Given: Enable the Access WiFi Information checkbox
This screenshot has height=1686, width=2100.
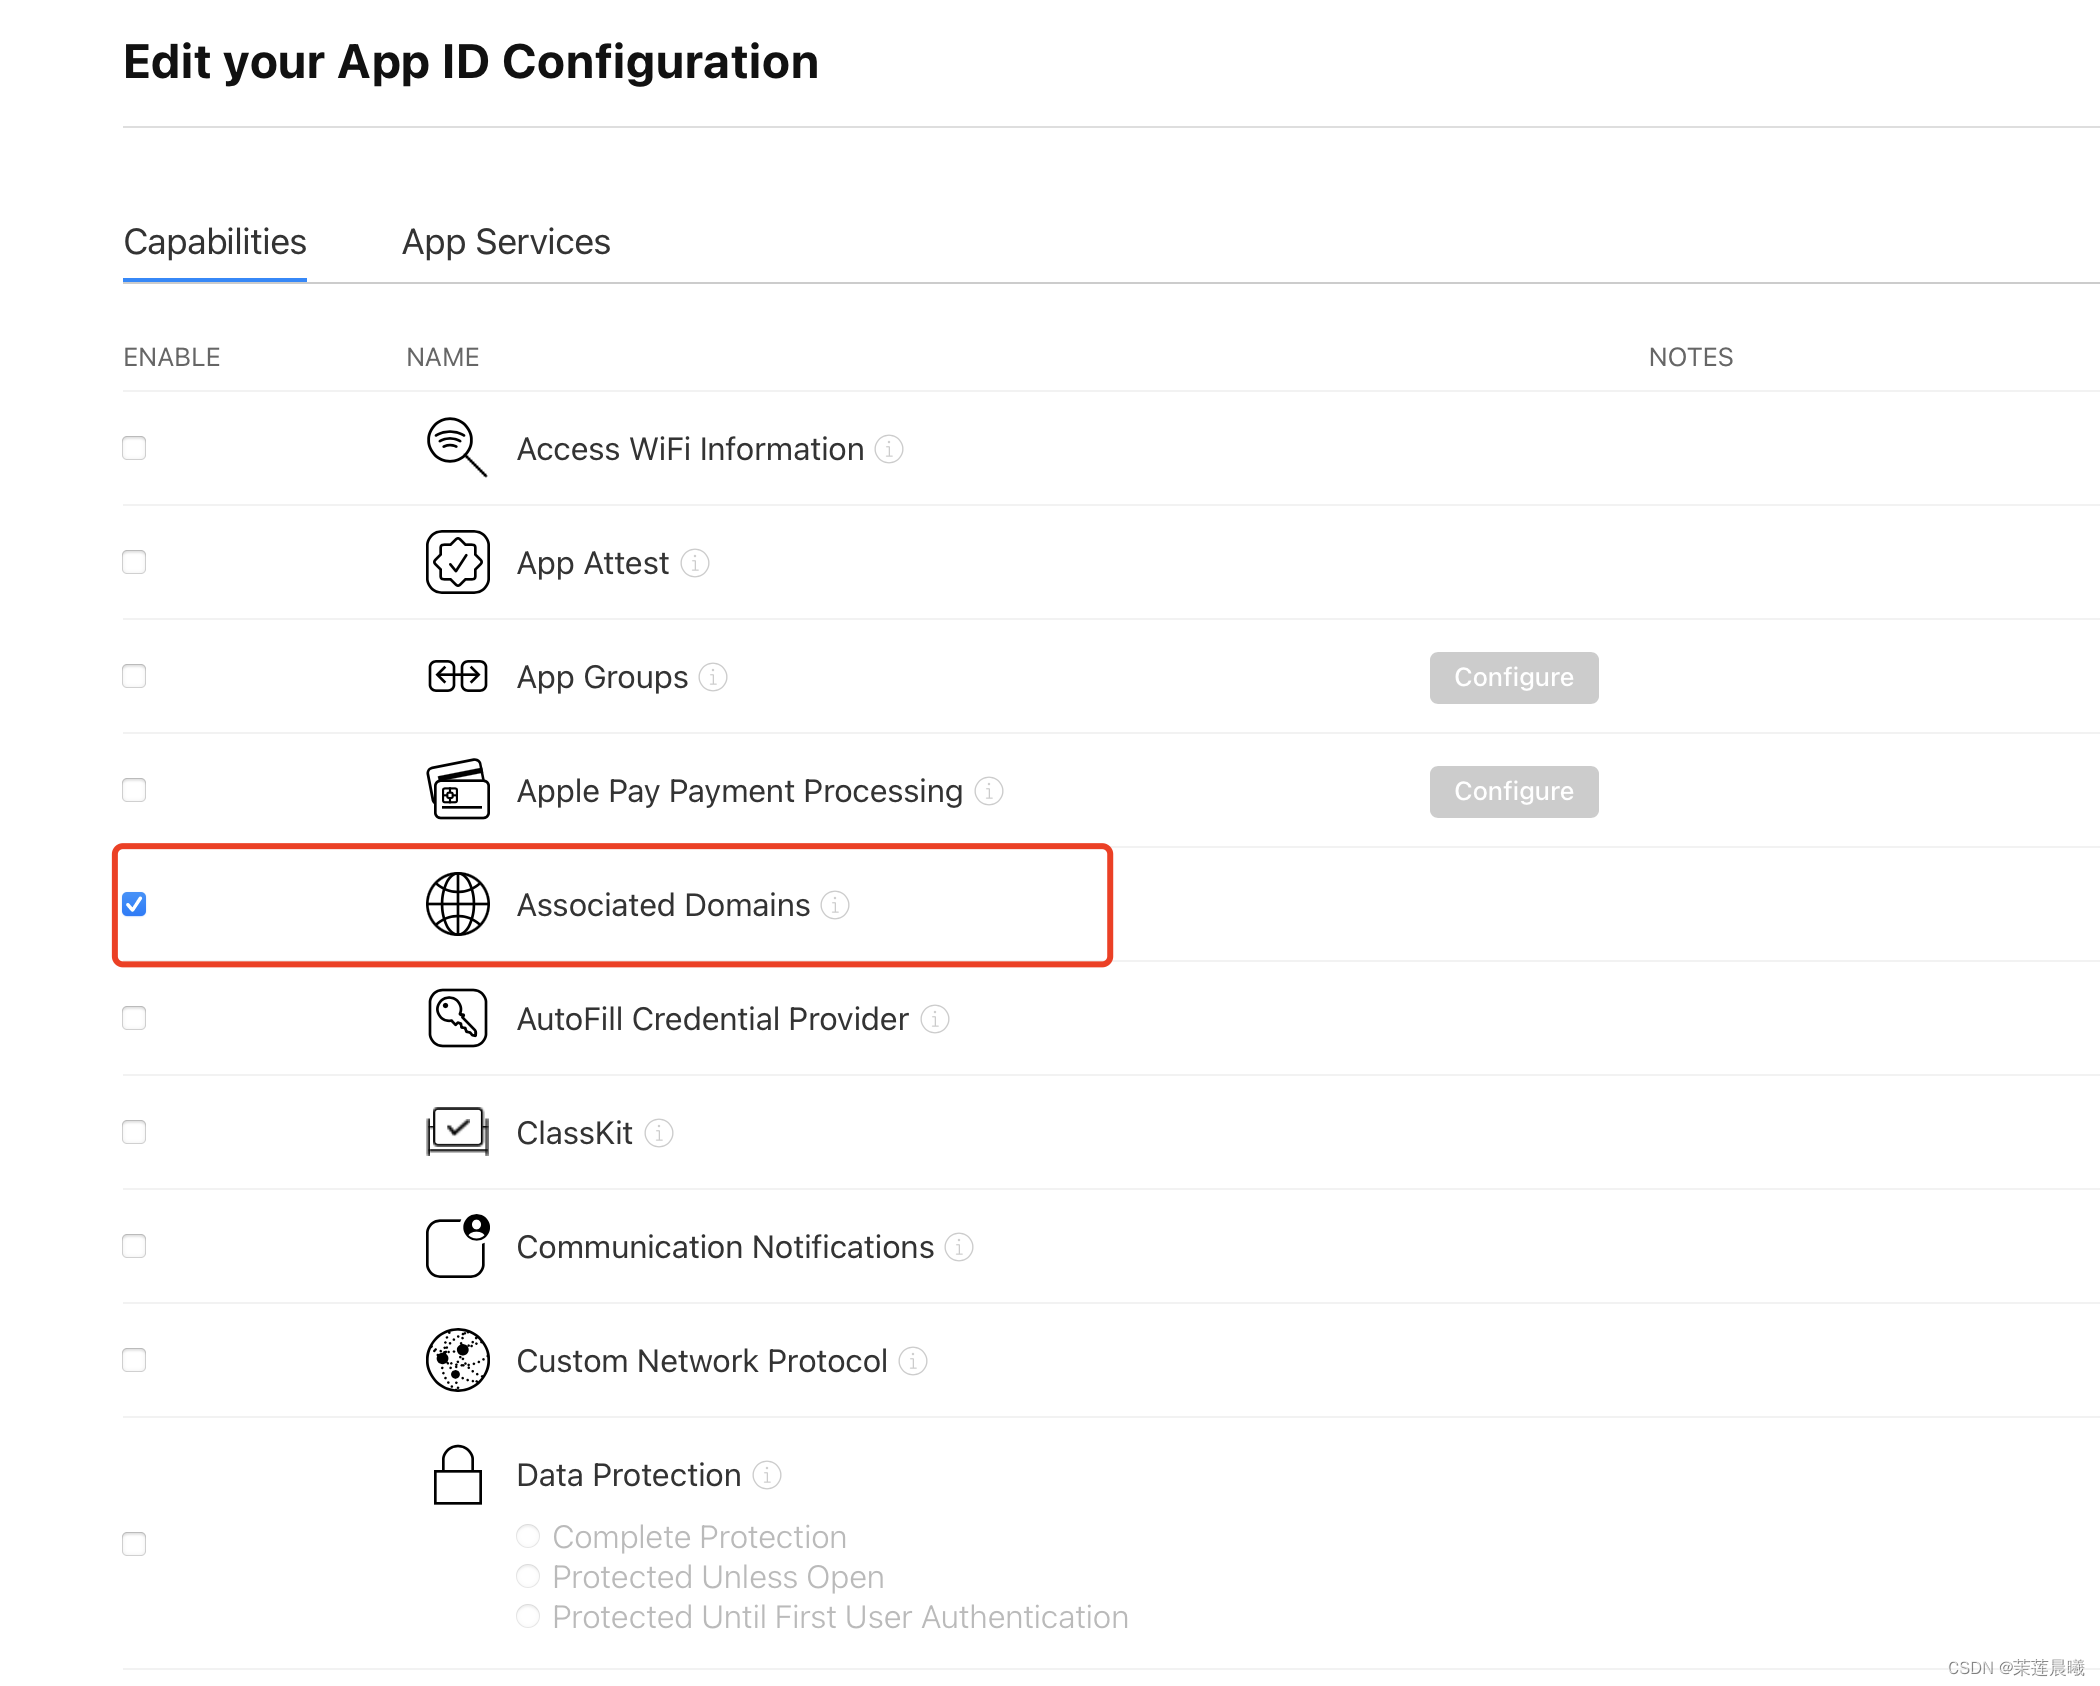Looking at the screenshot, I should pyautogui.click(x=134, y=448).
